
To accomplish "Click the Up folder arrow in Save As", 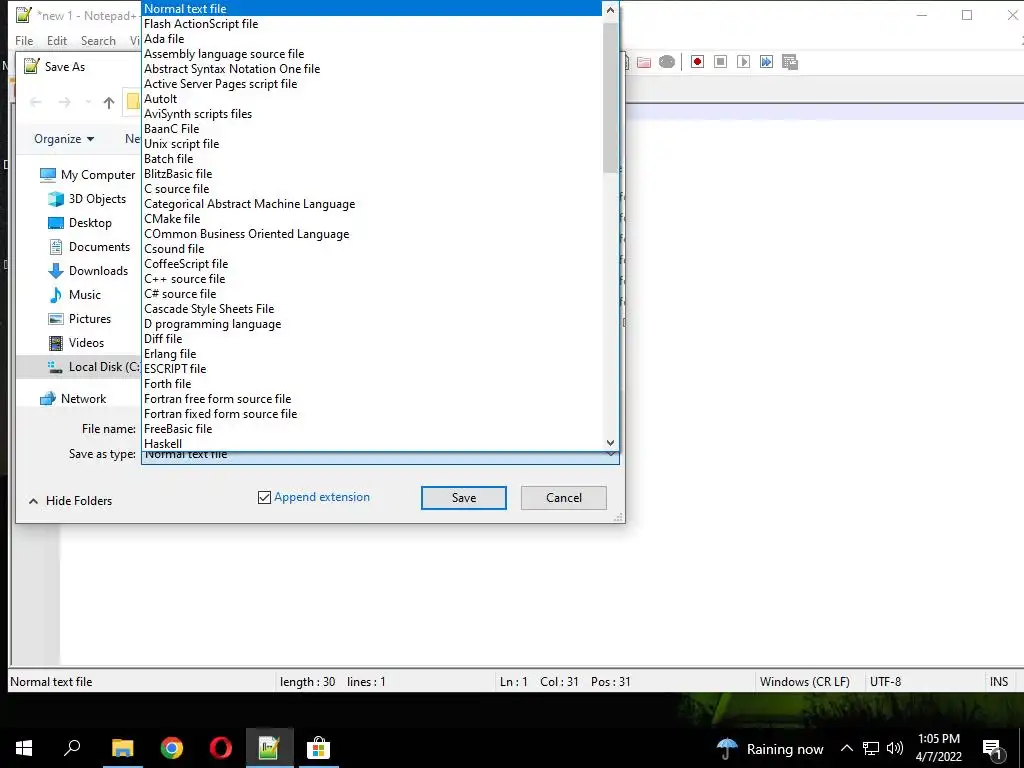I will click(109, 102).
